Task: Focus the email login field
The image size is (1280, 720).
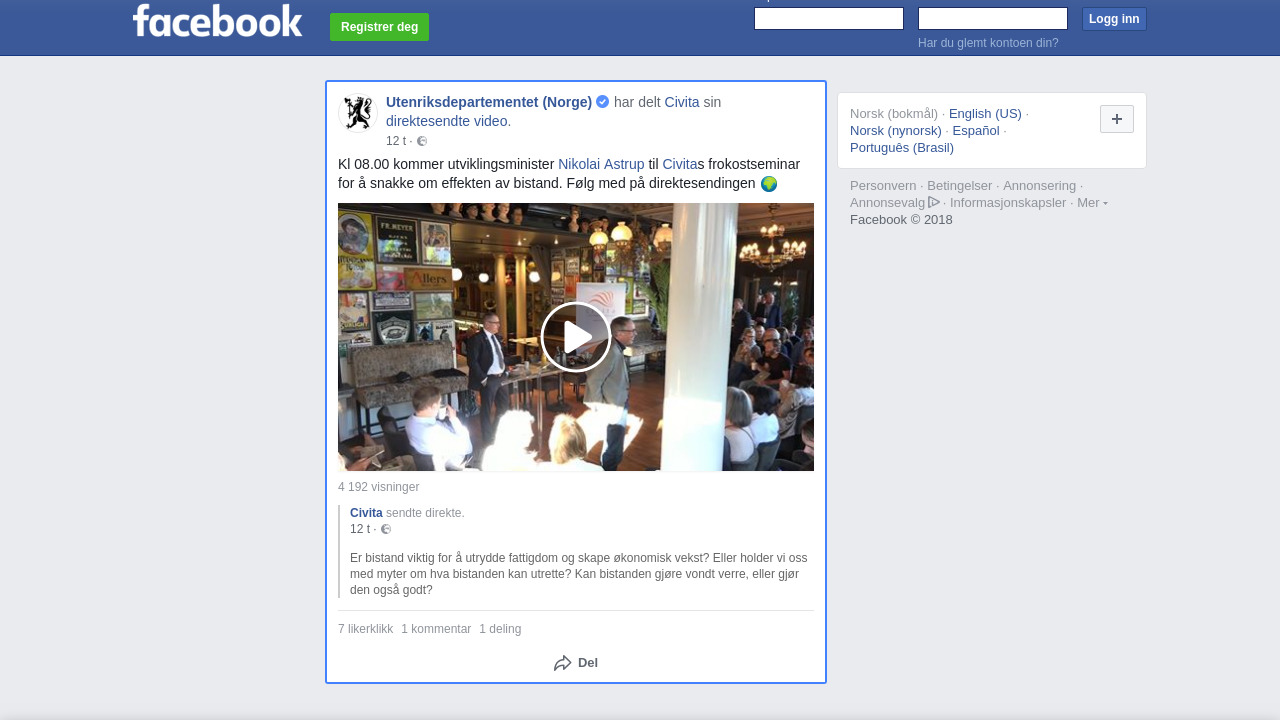Action: [829, 19]
